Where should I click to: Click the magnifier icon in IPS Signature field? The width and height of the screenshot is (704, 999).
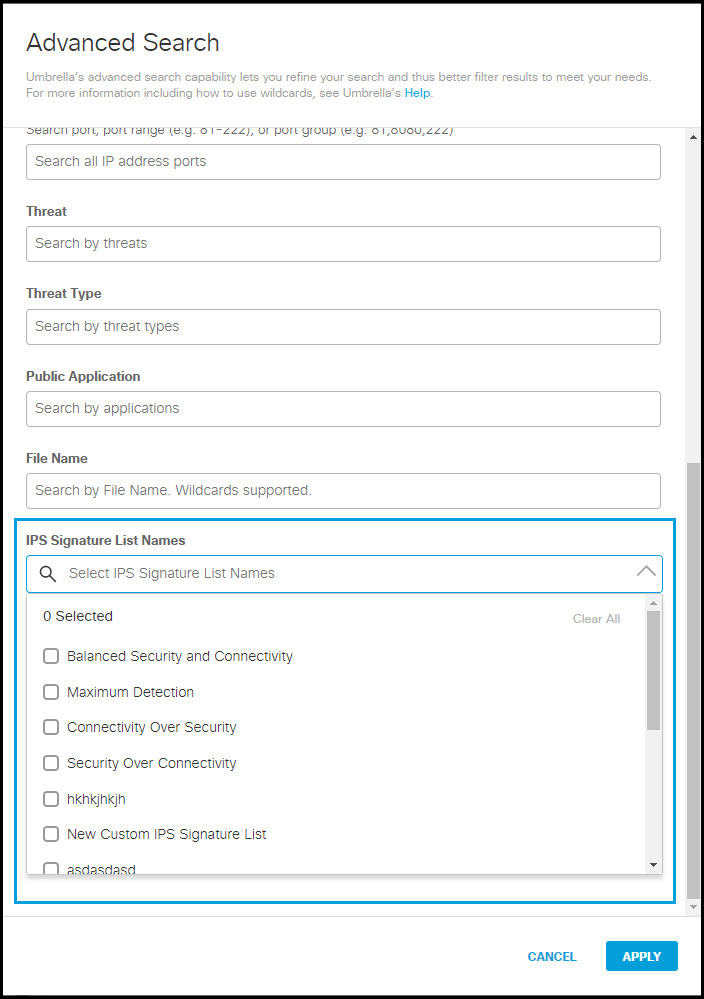[x=46, y=574]
